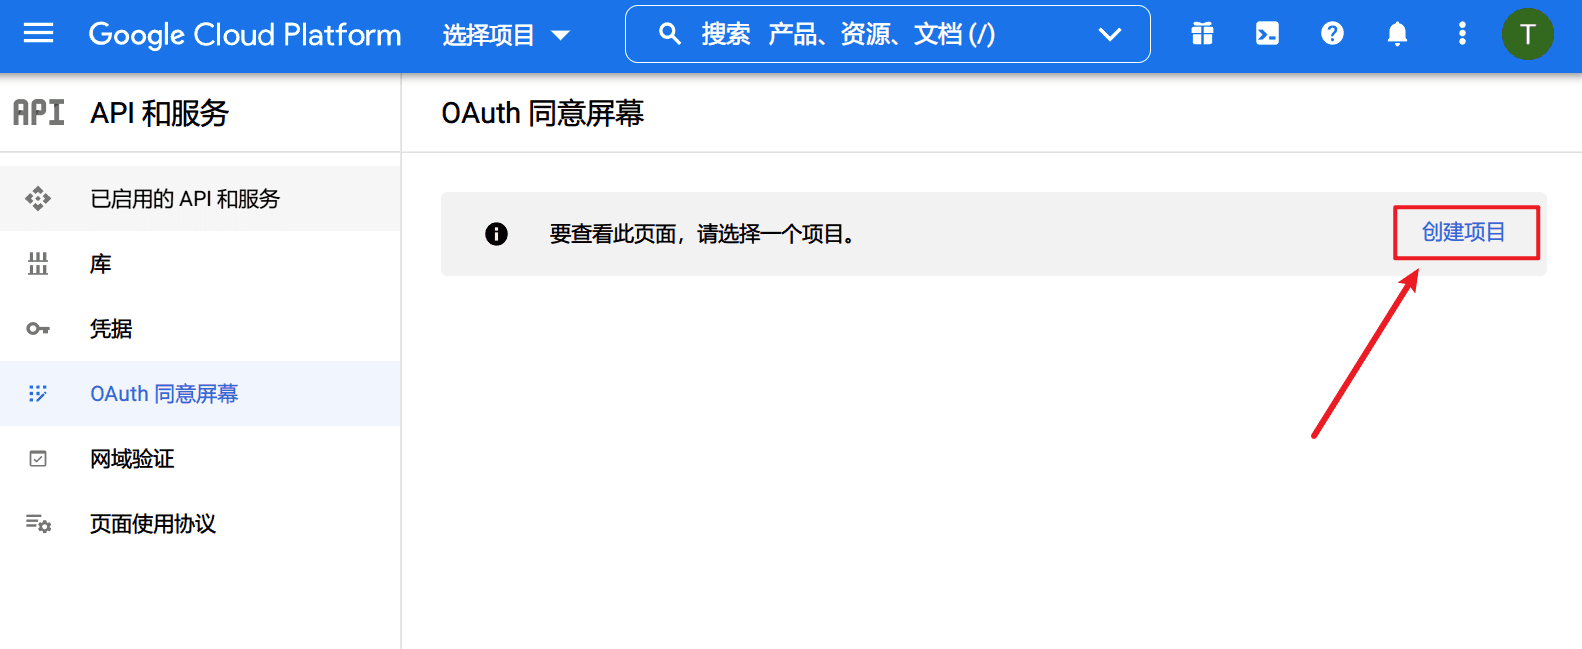Focus the 搜索 产品、资源、文档 search field

(887, 34)
